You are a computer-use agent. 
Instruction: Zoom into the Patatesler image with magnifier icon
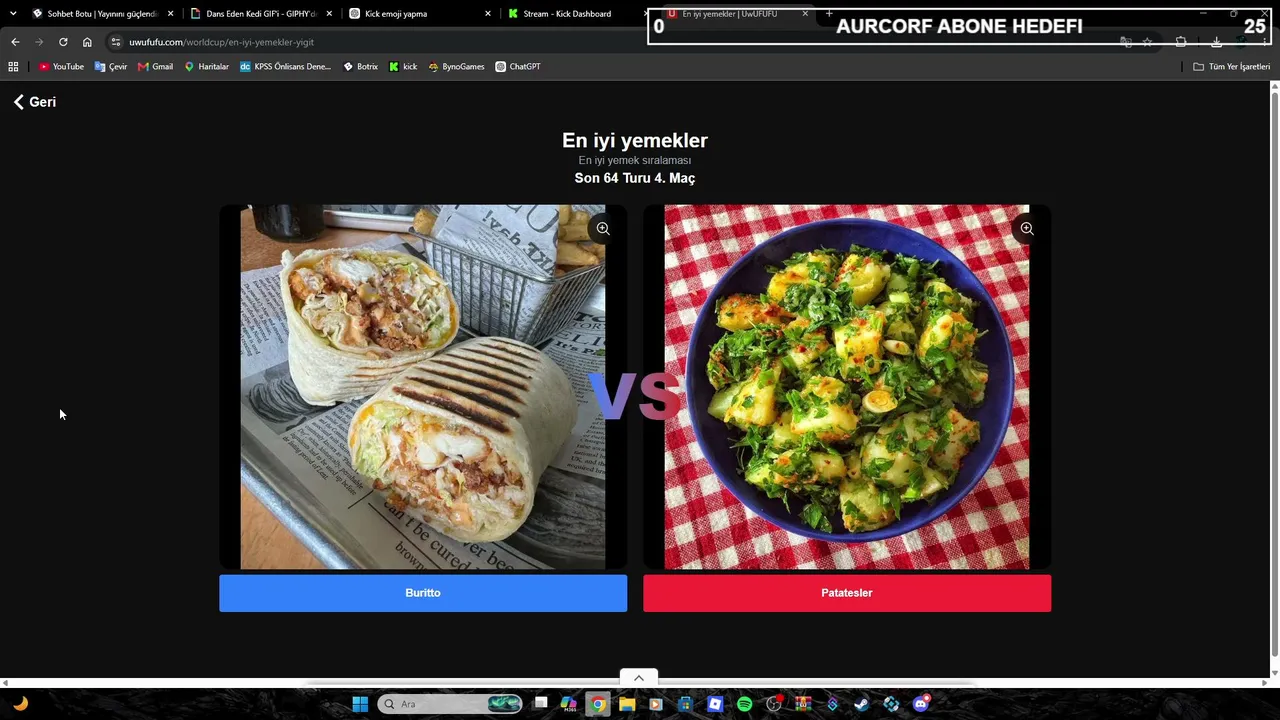[x=1027, y=229]
